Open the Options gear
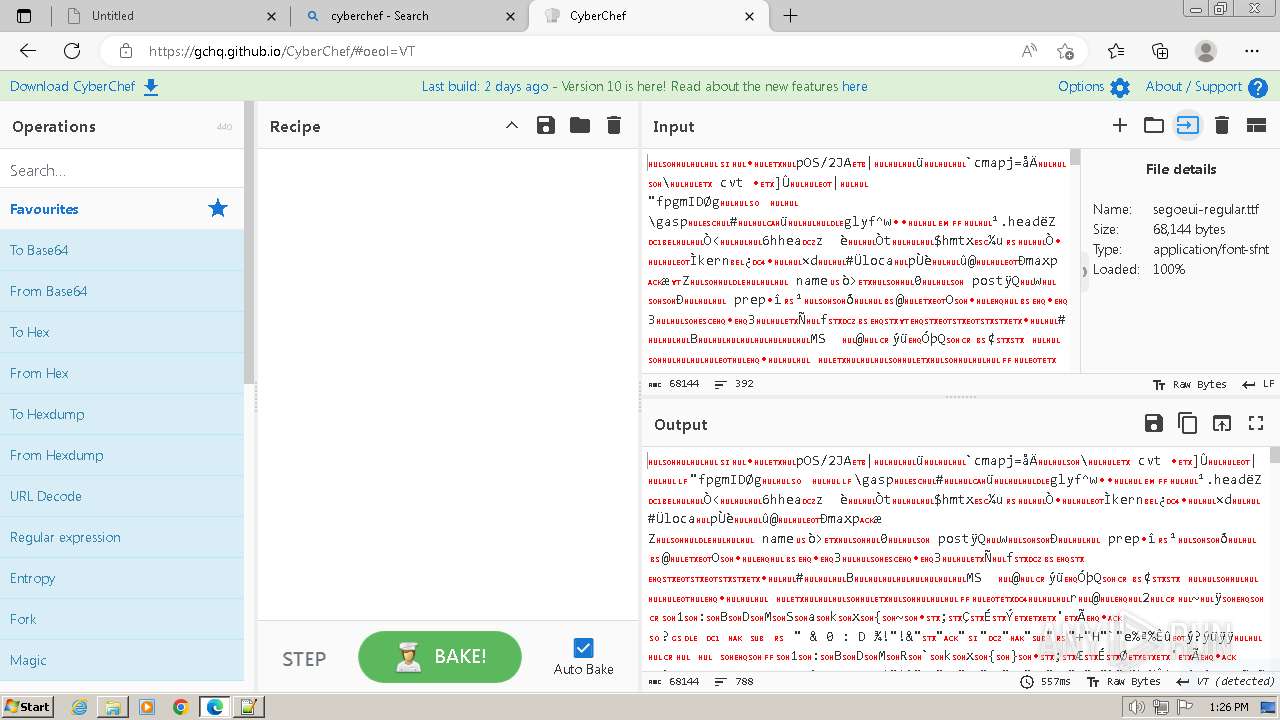 1094,87
